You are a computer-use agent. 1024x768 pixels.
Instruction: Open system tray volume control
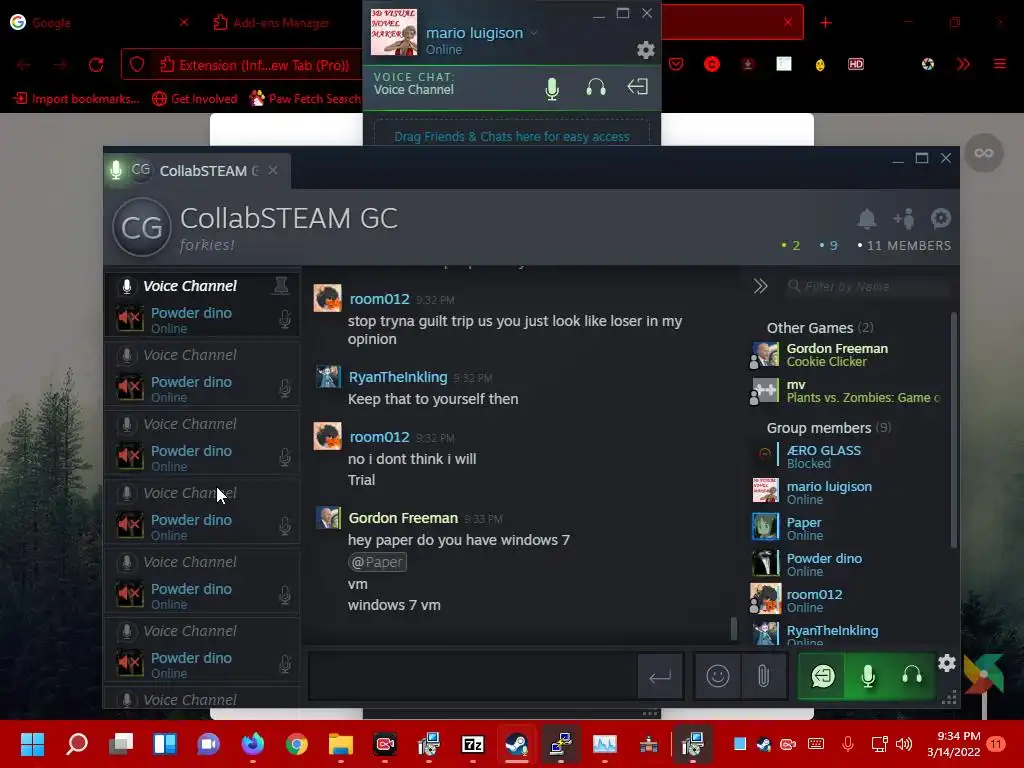click(904, 744)
